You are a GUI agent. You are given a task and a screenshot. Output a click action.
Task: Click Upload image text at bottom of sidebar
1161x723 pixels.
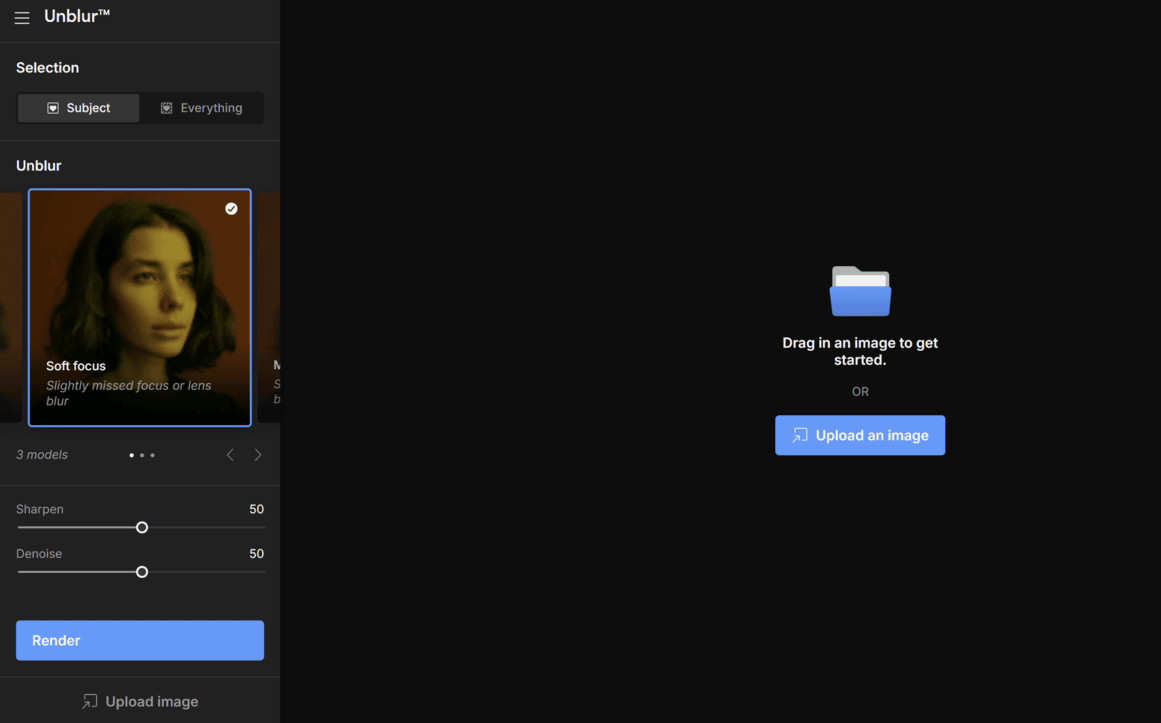(x=151, y=701)
